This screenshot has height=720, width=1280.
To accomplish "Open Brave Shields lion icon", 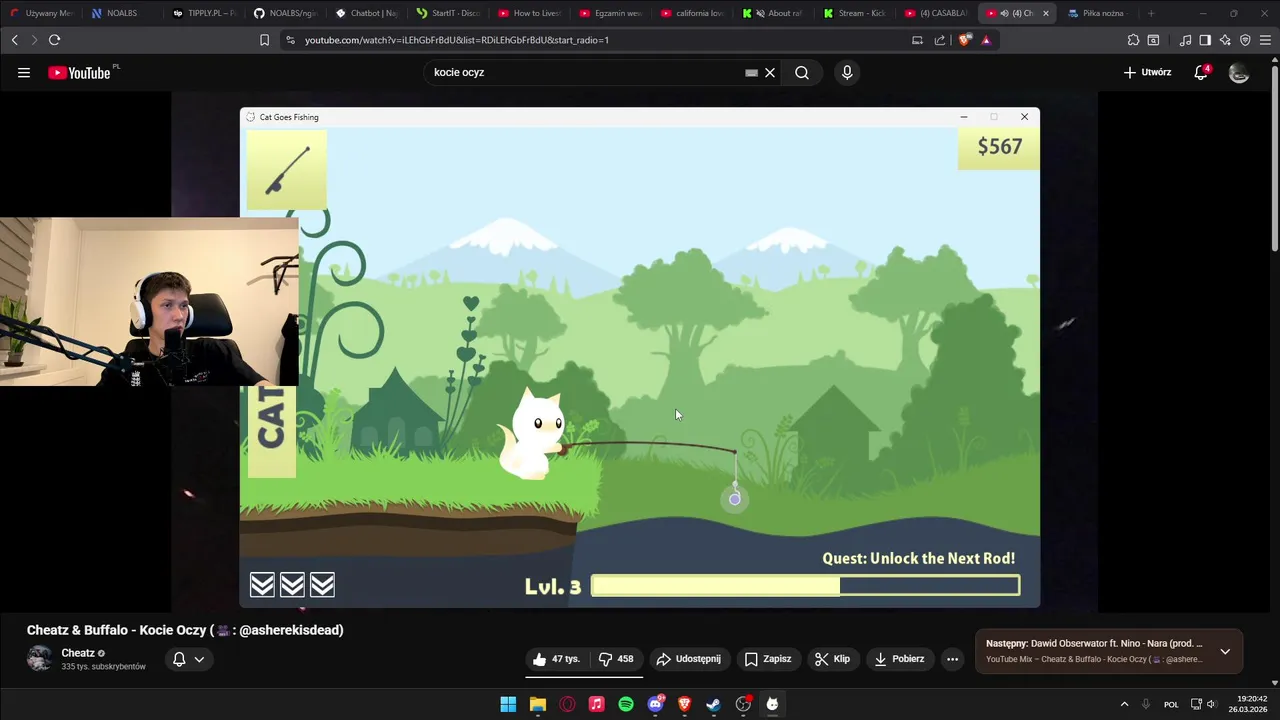I will point(964,40).
